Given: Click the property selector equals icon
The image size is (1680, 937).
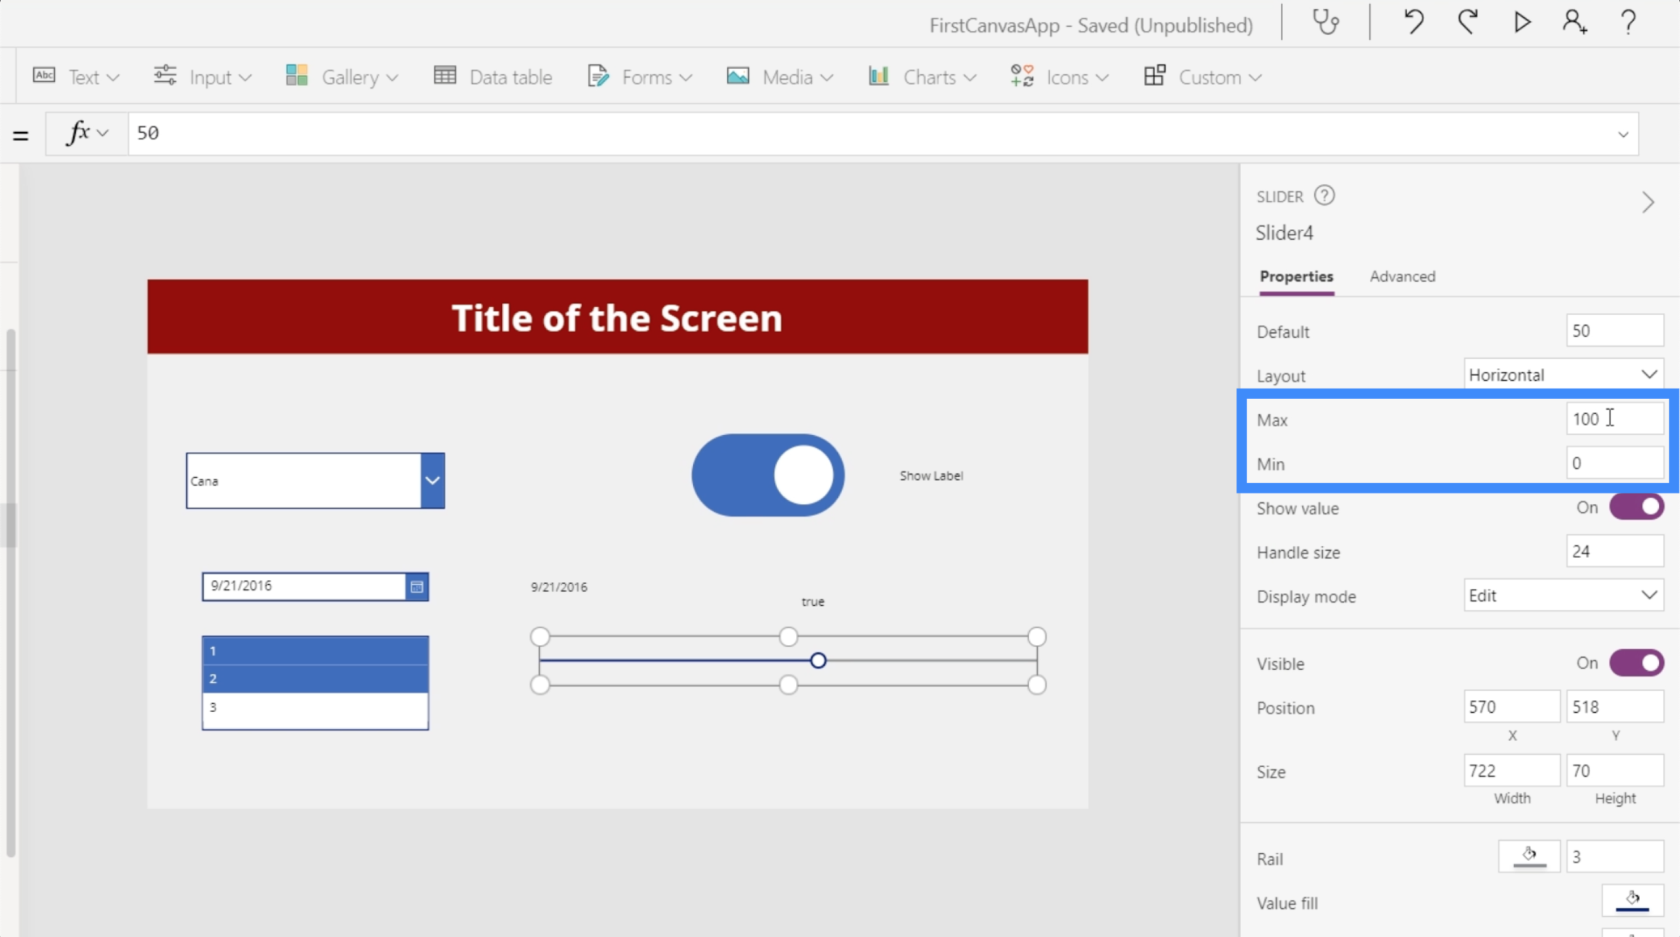Looking at the screenshot, I should 20,135.
